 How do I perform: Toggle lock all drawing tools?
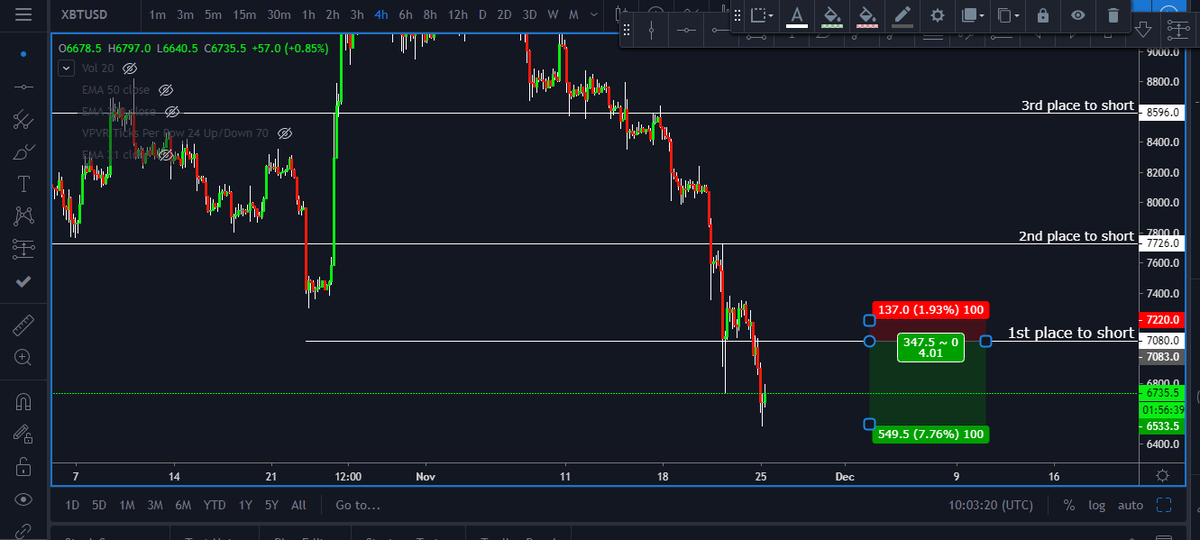24,467
